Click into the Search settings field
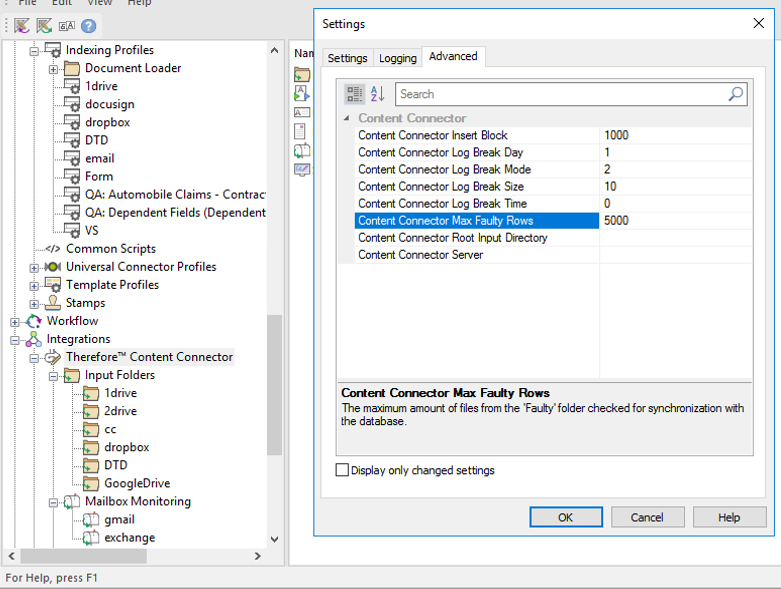The width and height of the screenshot is (781, 589). click(x=560, y=94)
